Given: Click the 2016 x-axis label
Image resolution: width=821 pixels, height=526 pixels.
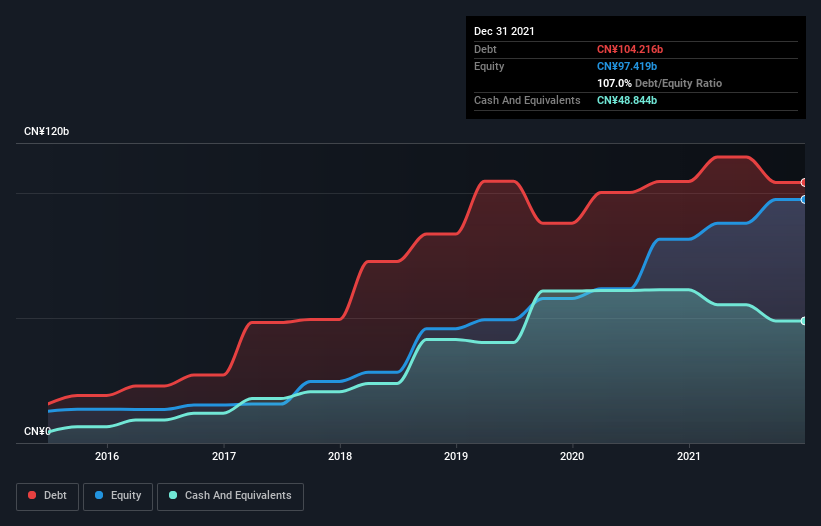Looking at the screenshot, I should pos(107,456).
